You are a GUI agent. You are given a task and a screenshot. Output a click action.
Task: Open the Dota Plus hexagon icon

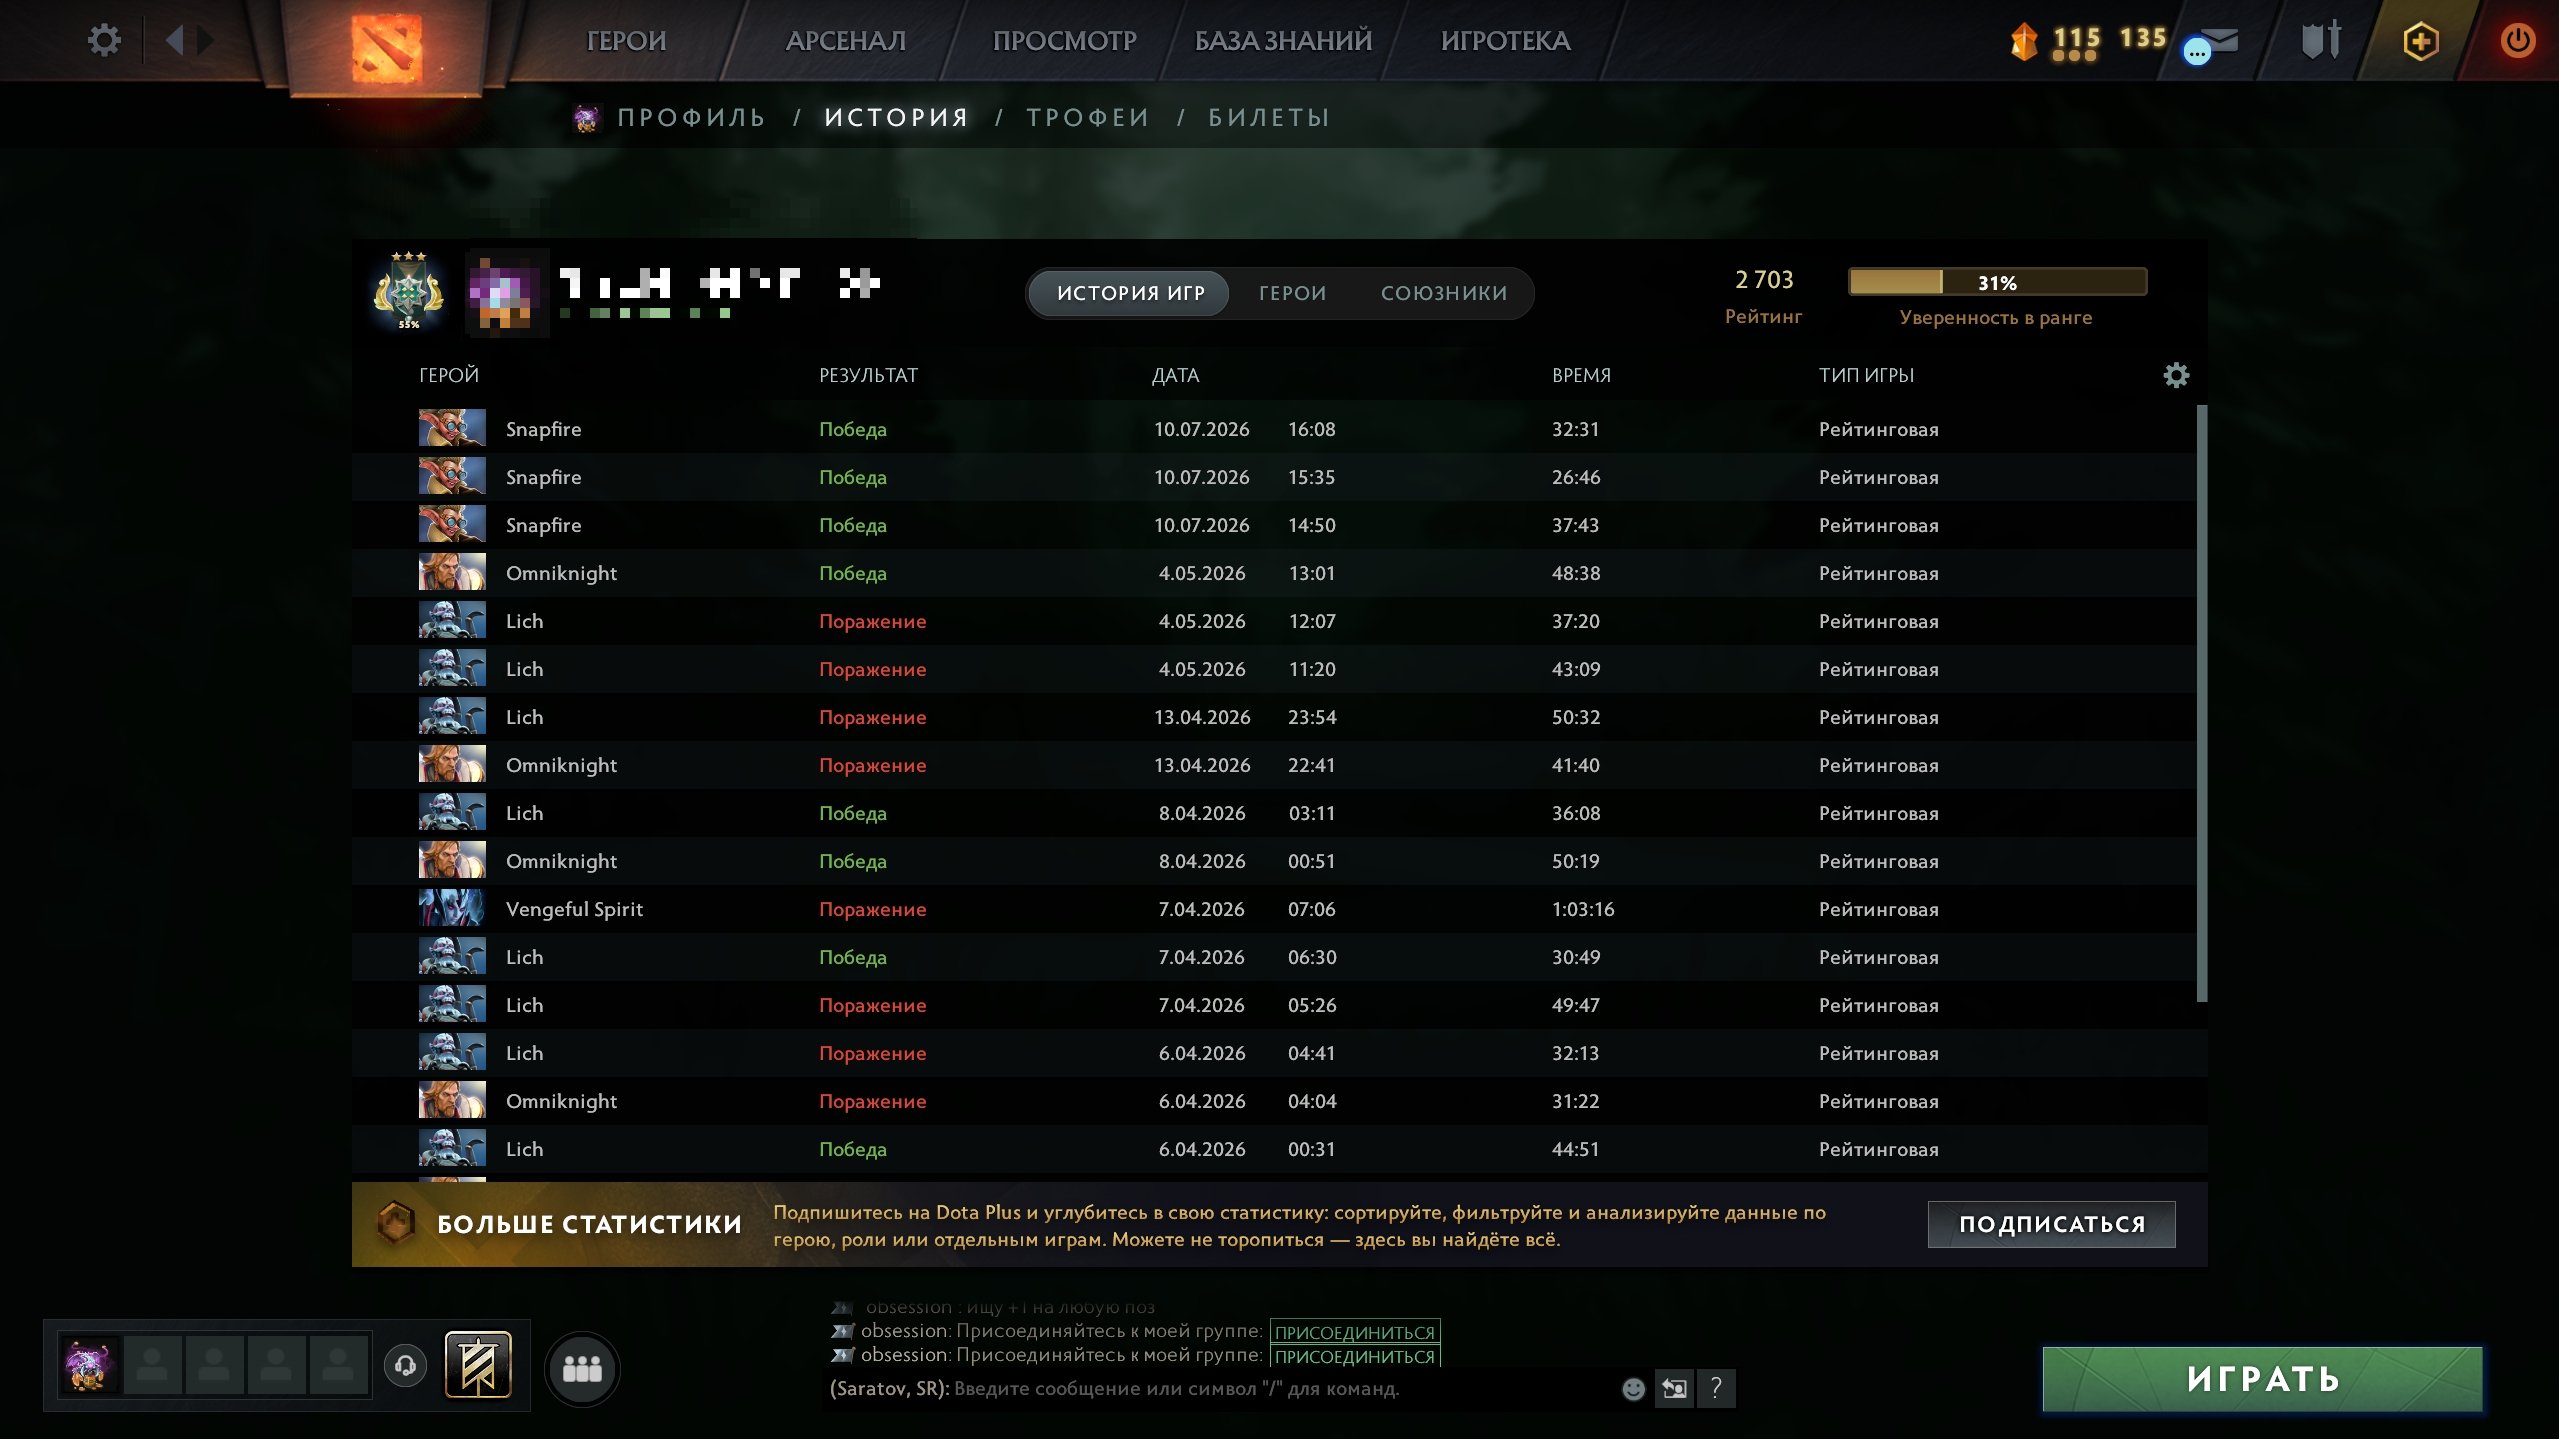coord(2420,41)
